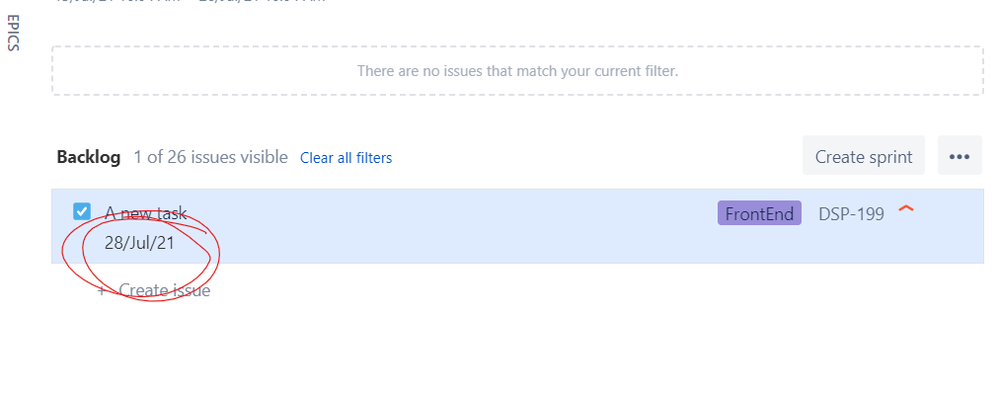
Task: Click the no-matching-issues message in the empty sprint
Action: pyautogui.click(x=517, y=71)
